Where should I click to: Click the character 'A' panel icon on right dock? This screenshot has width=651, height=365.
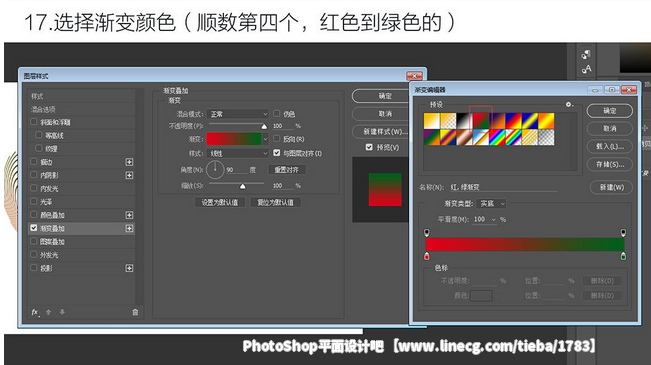[x=586, y=69]
